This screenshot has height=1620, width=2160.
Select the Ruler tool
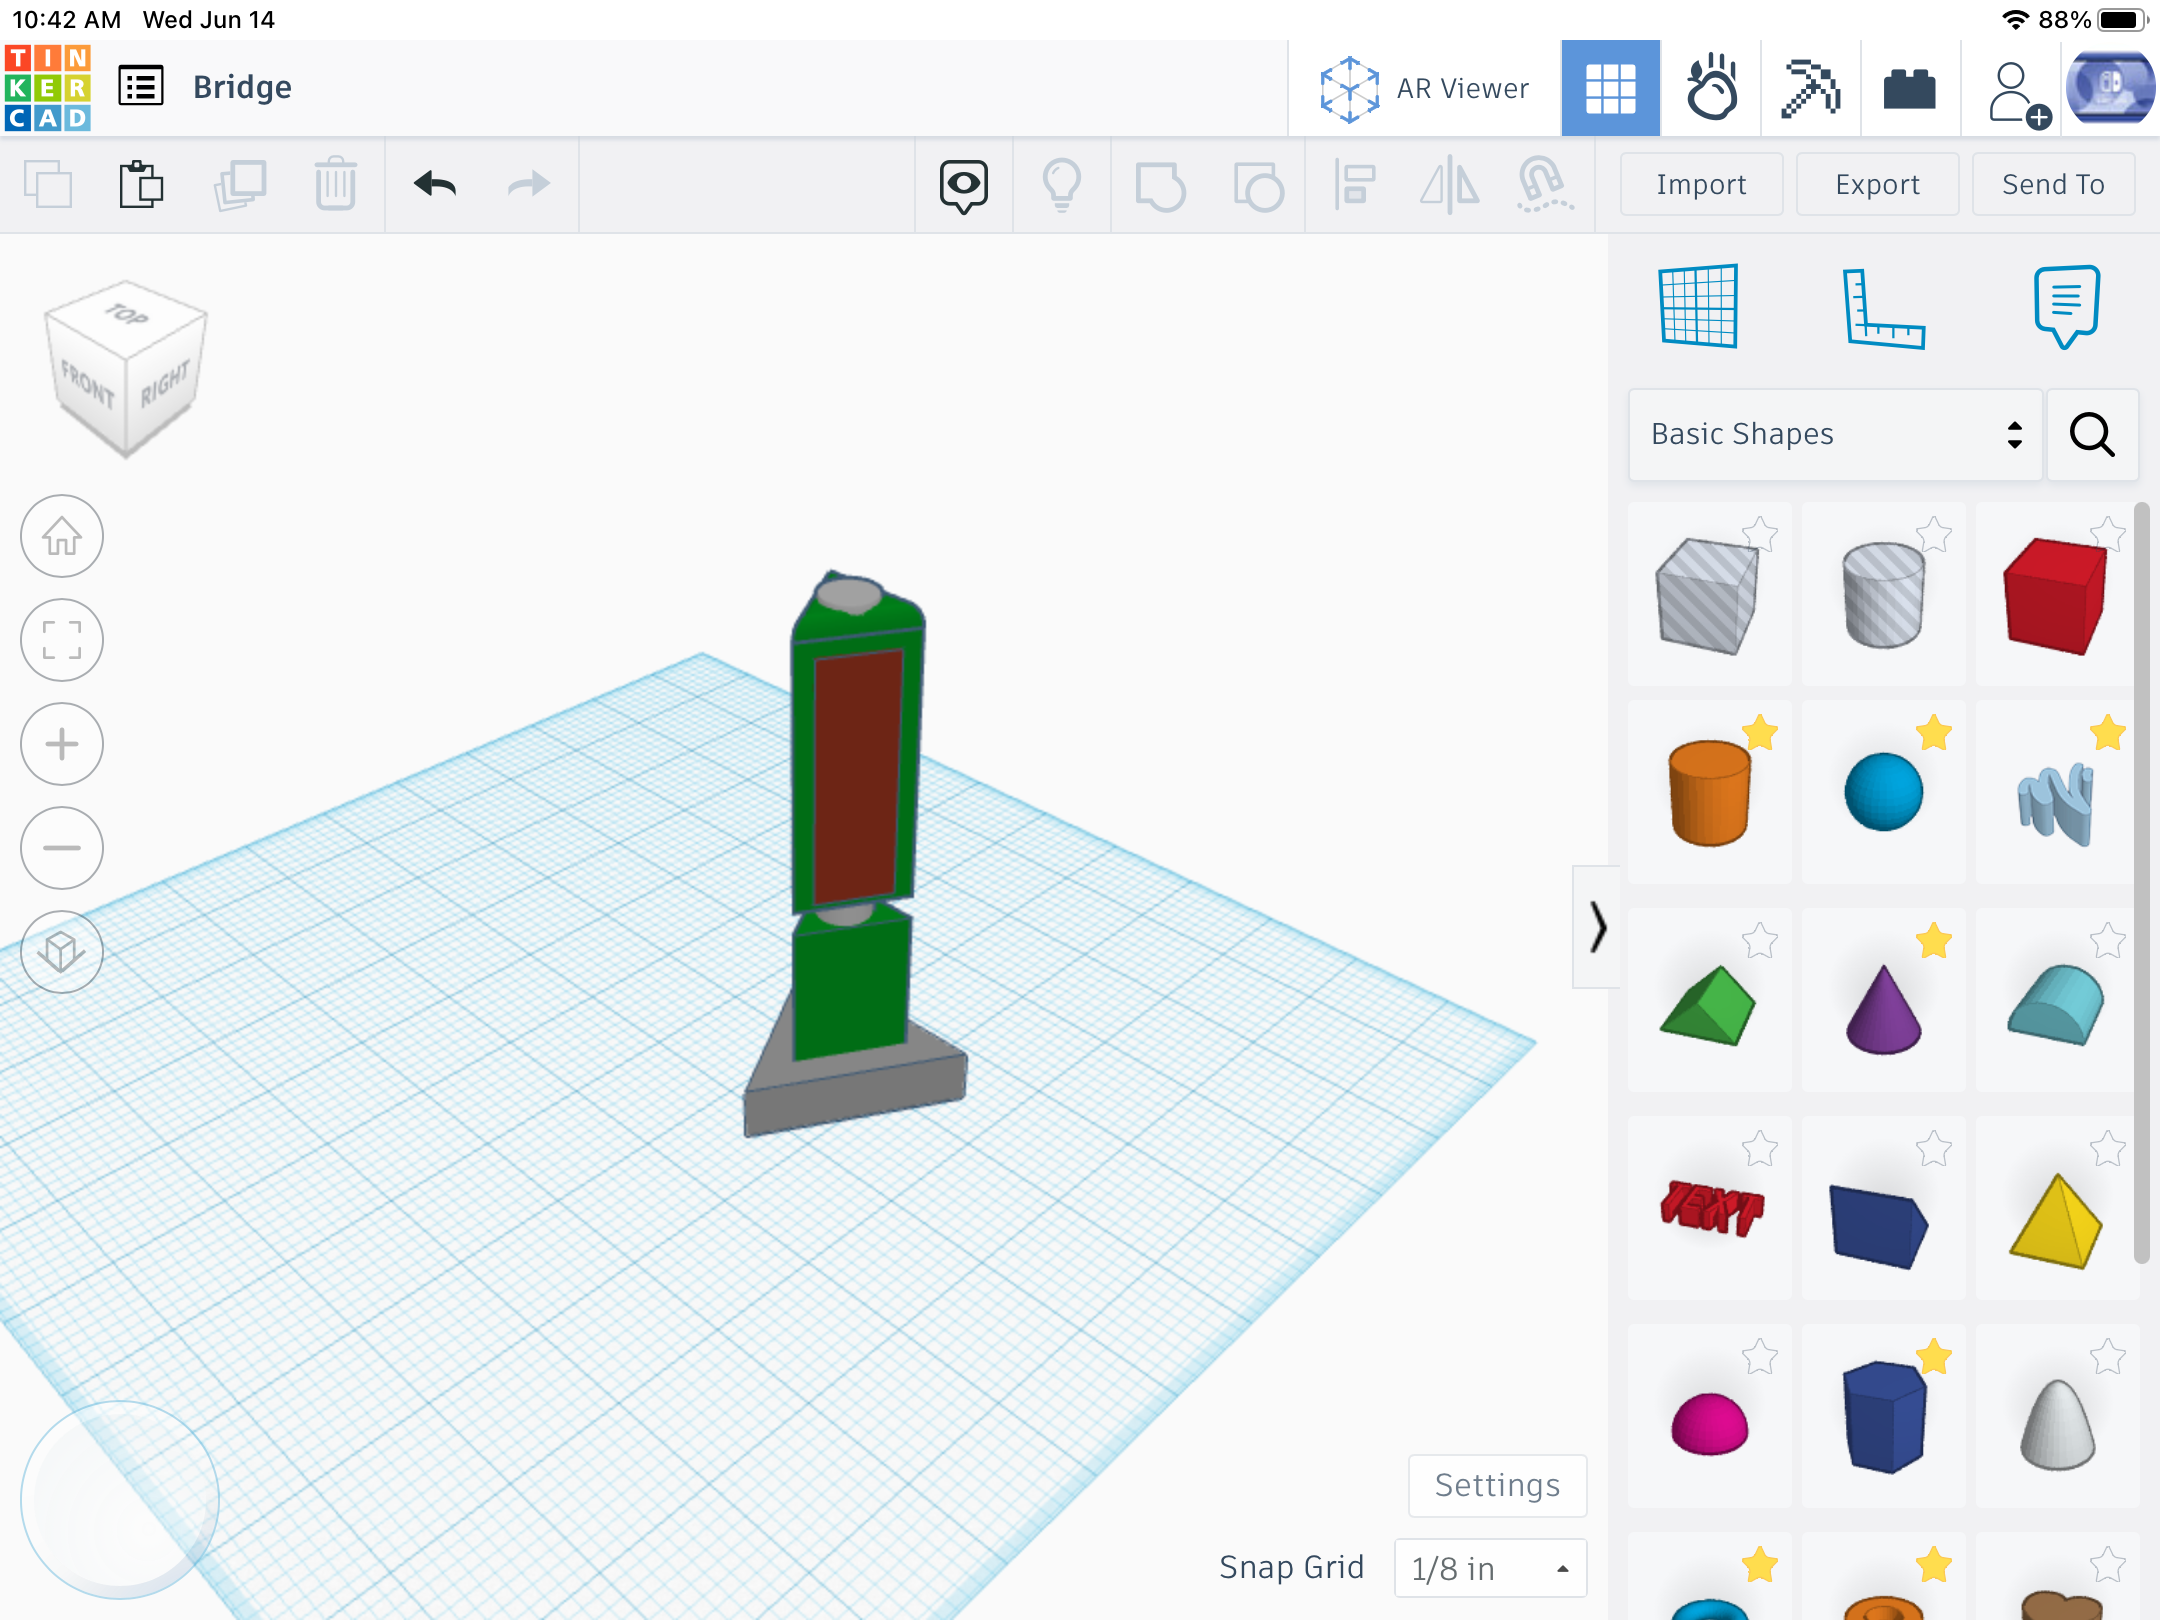pyautogui.click(x=1883, y=306)
